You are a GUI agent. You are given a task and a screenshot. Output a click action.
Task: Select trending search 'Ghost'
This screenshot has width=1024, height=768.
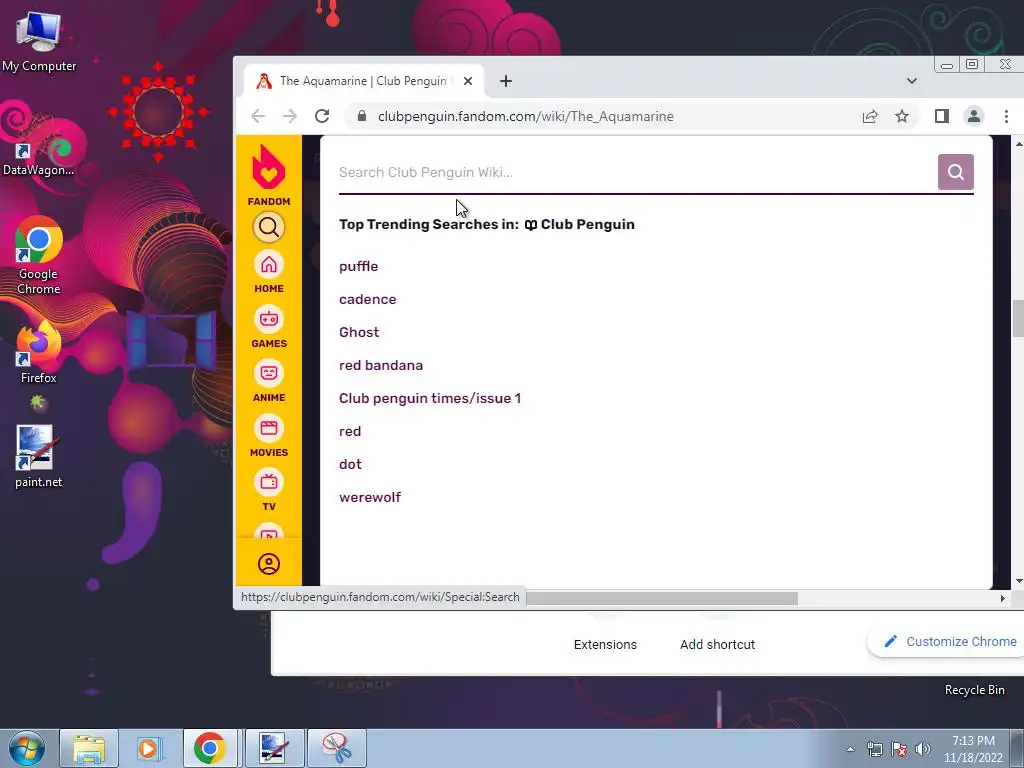coord(359,332)
